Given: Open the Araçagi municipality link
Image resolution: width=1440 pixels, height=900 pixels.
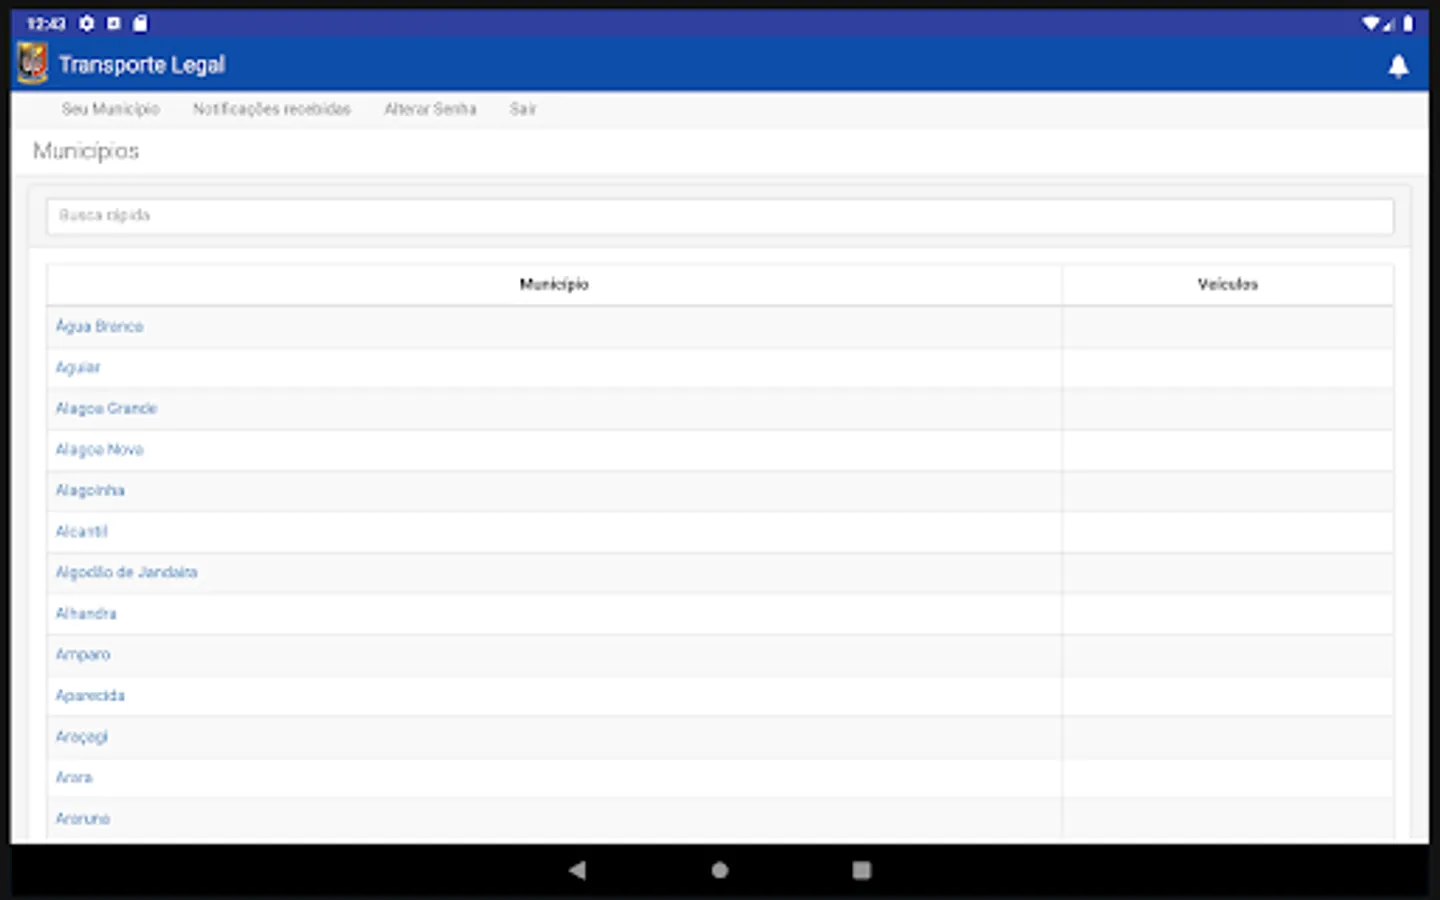Looking at the screenshot, I should coord(81,737).
